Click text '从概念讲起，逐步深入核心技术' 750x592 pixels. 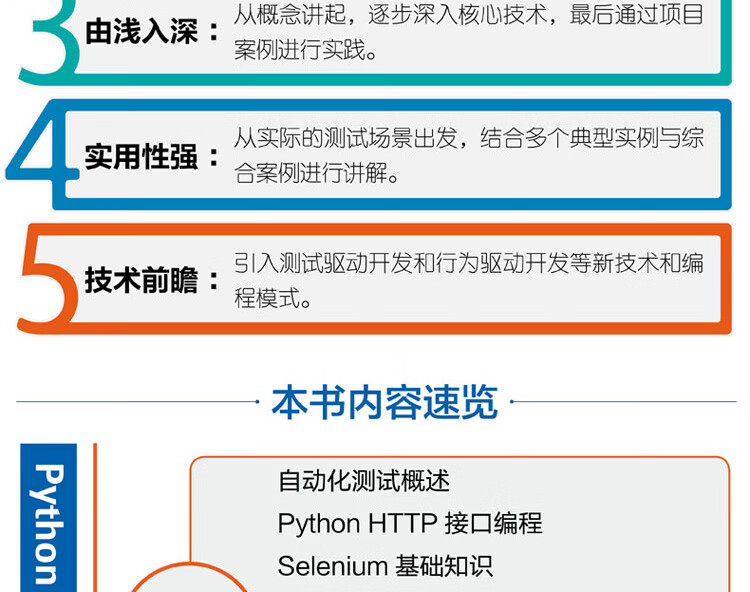(x=390, y=14)
